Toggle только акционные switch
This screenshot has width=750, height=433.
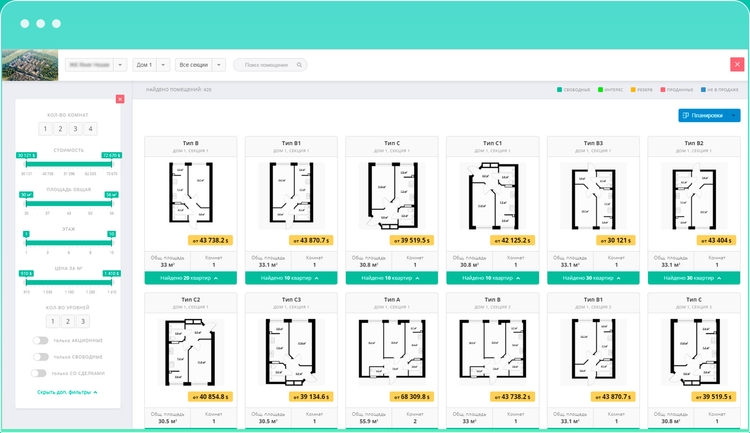[40, 341]
